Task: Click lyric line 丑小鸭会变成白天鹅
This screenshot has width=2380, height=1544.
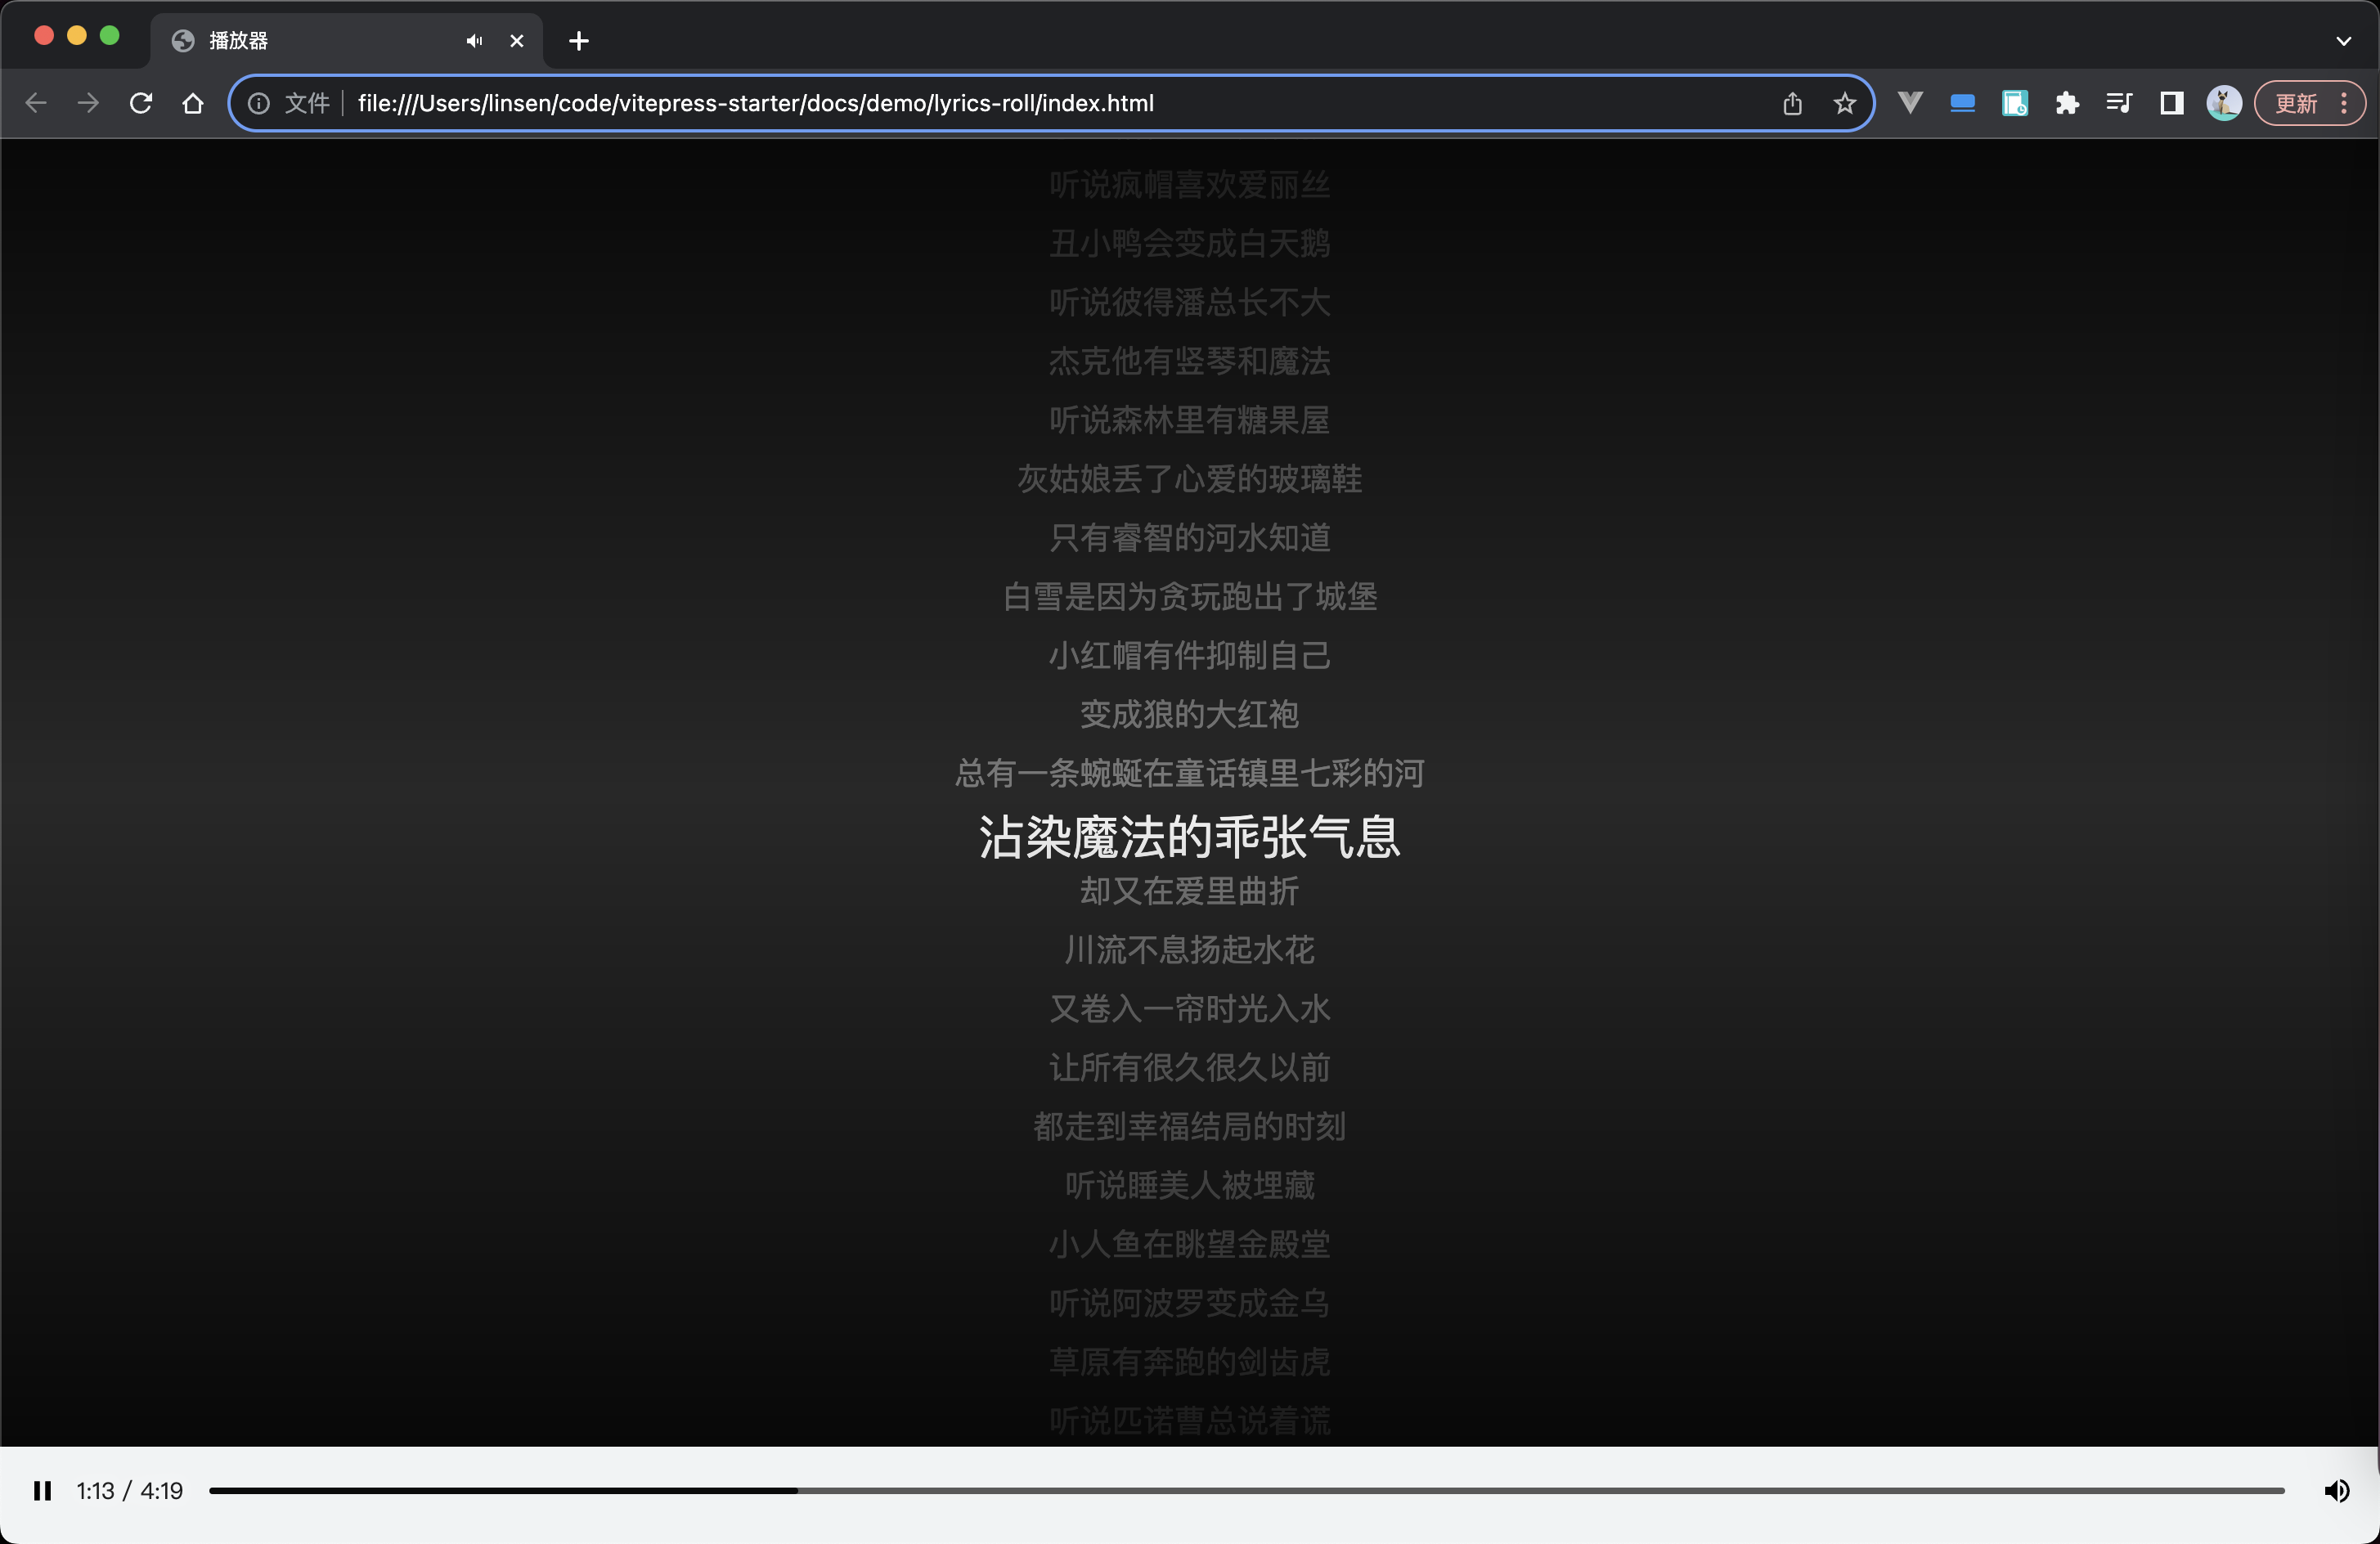Action: [1189, 243]
